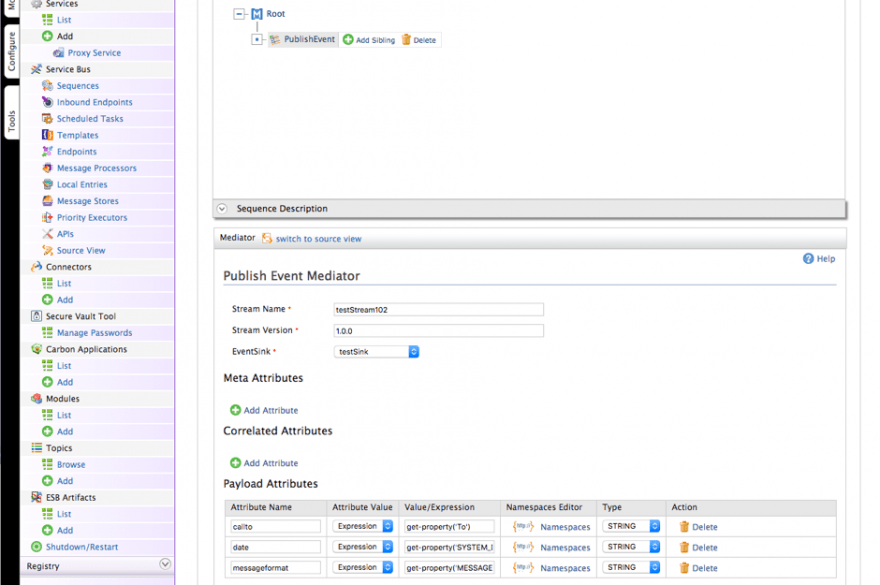
Task: Expand the Sequence Description section
Action: tap(220, 208)
